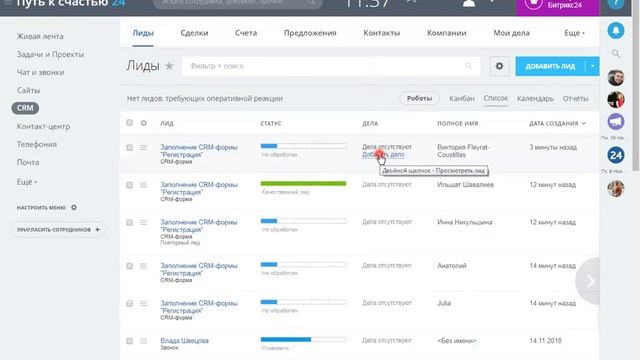Screen dimensions: 640x360
Task: Open action menu for Julia lead
Action: [143, 303]
